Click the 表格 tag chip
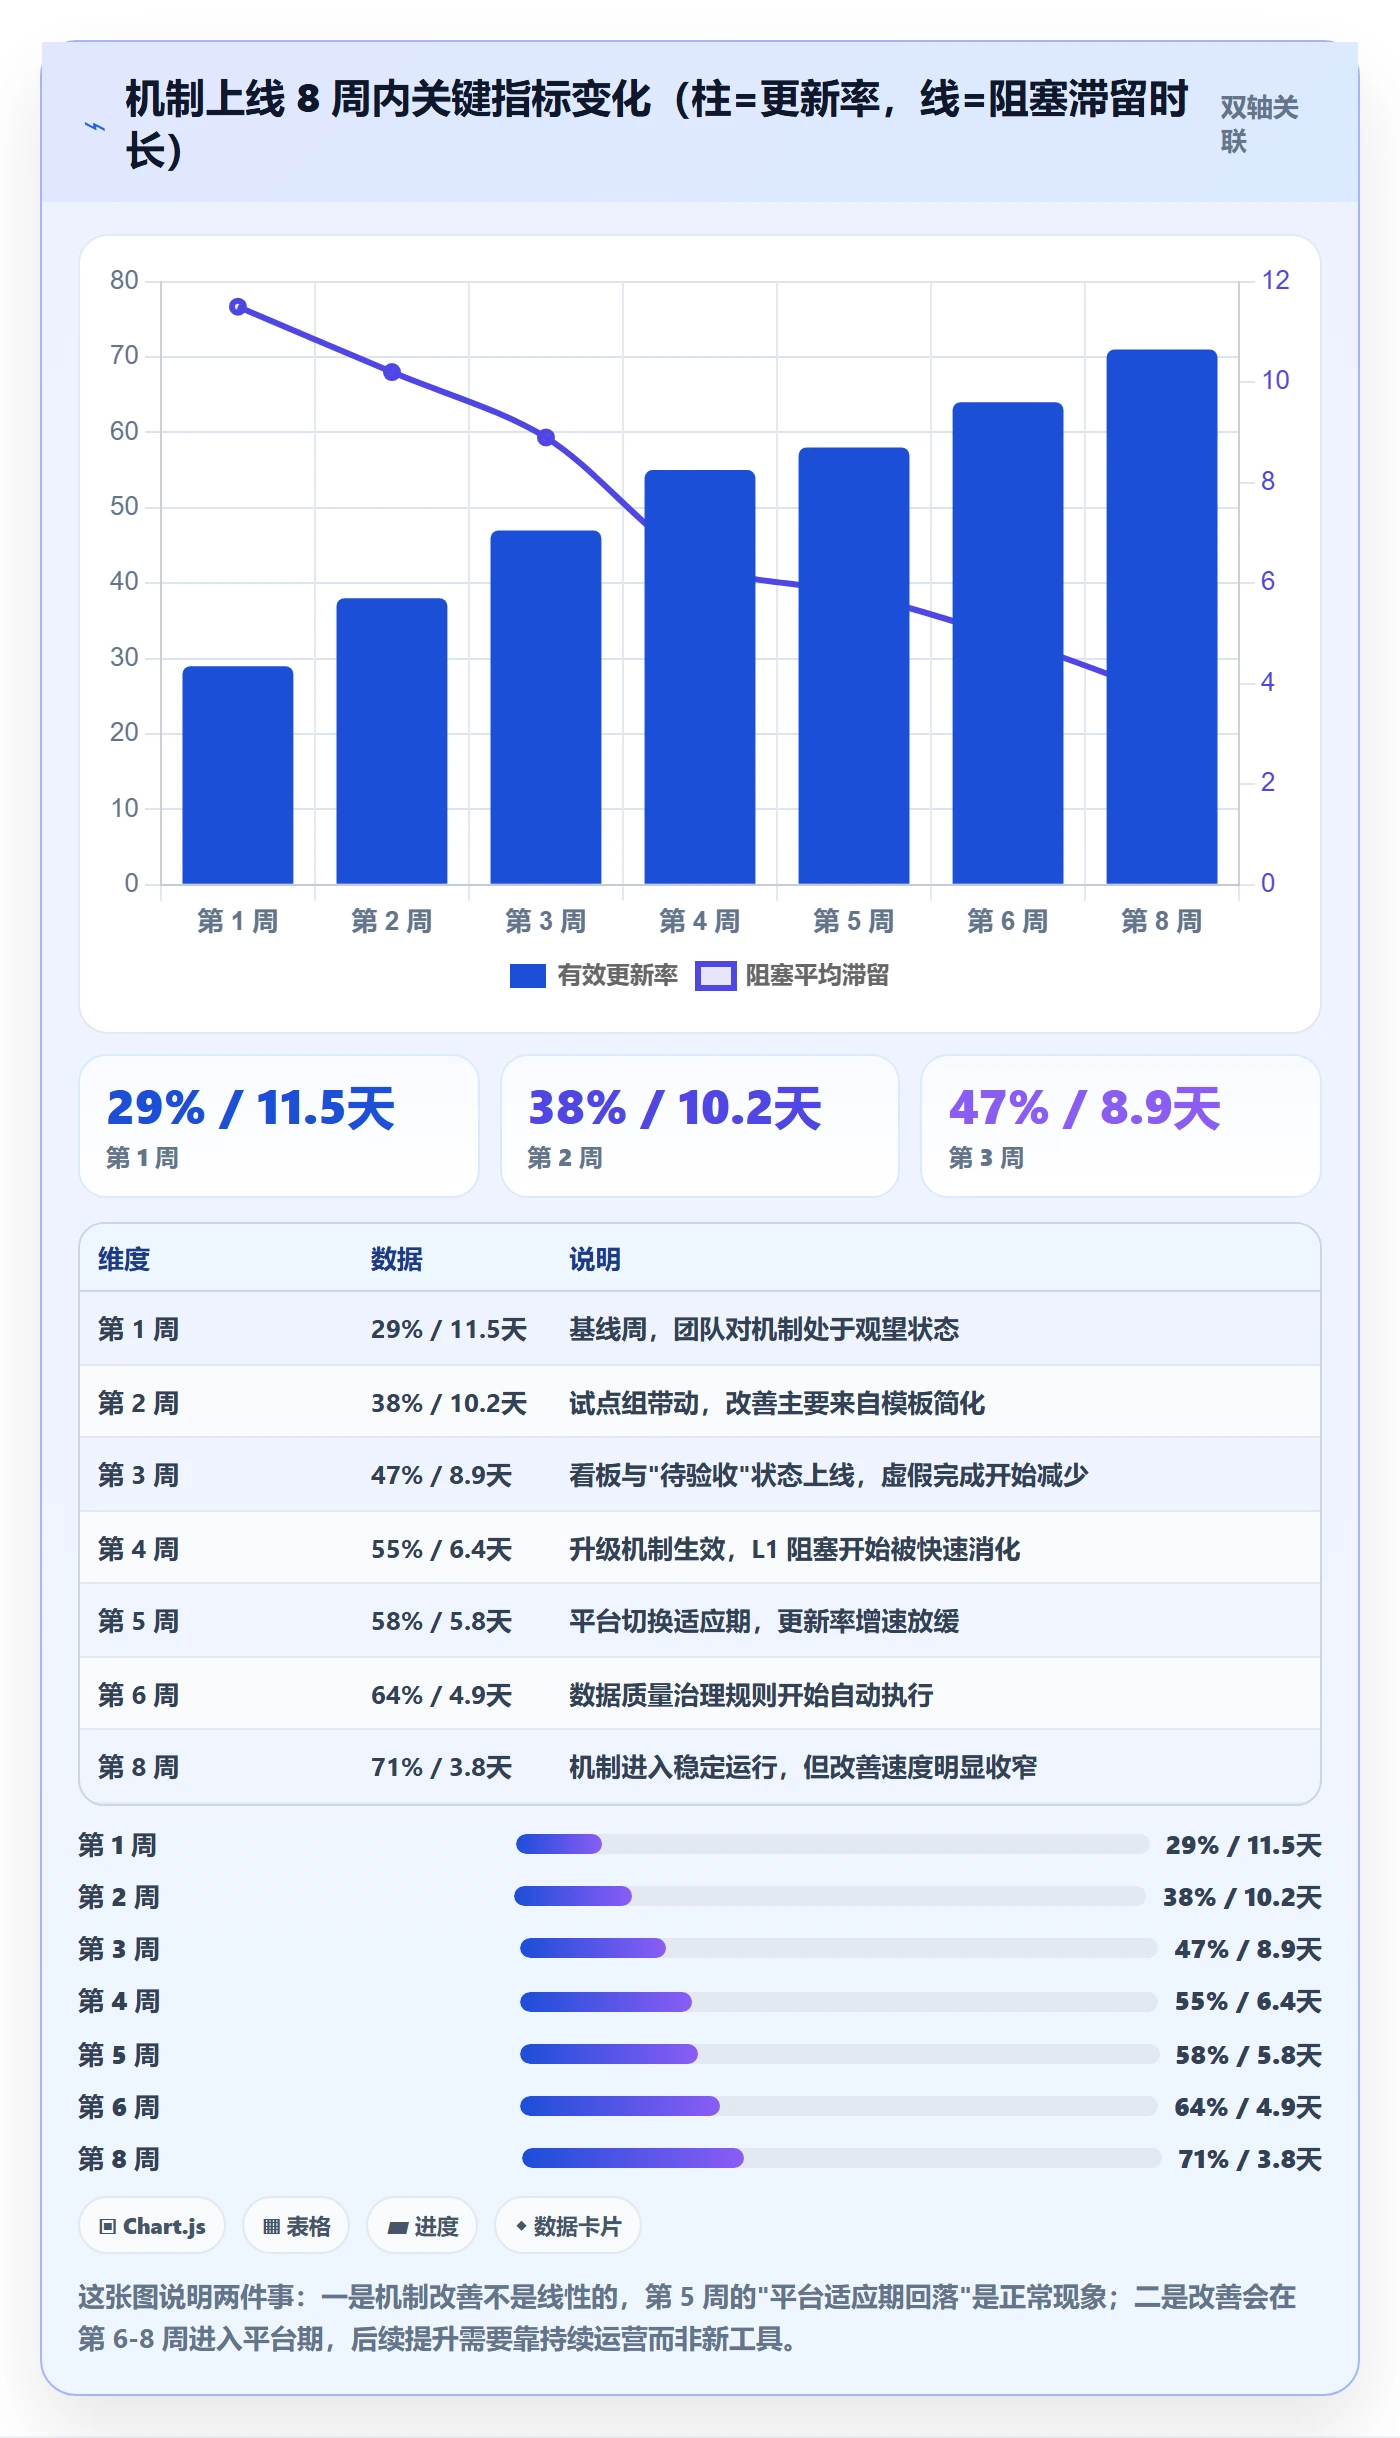The image size is (1400, 2438). [296, 2226]
